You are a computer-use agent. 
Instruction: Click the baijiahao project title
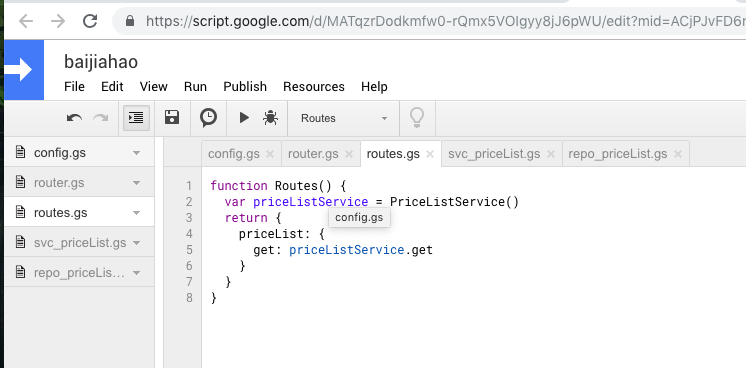pyautogui.click(x=101, y=62)
